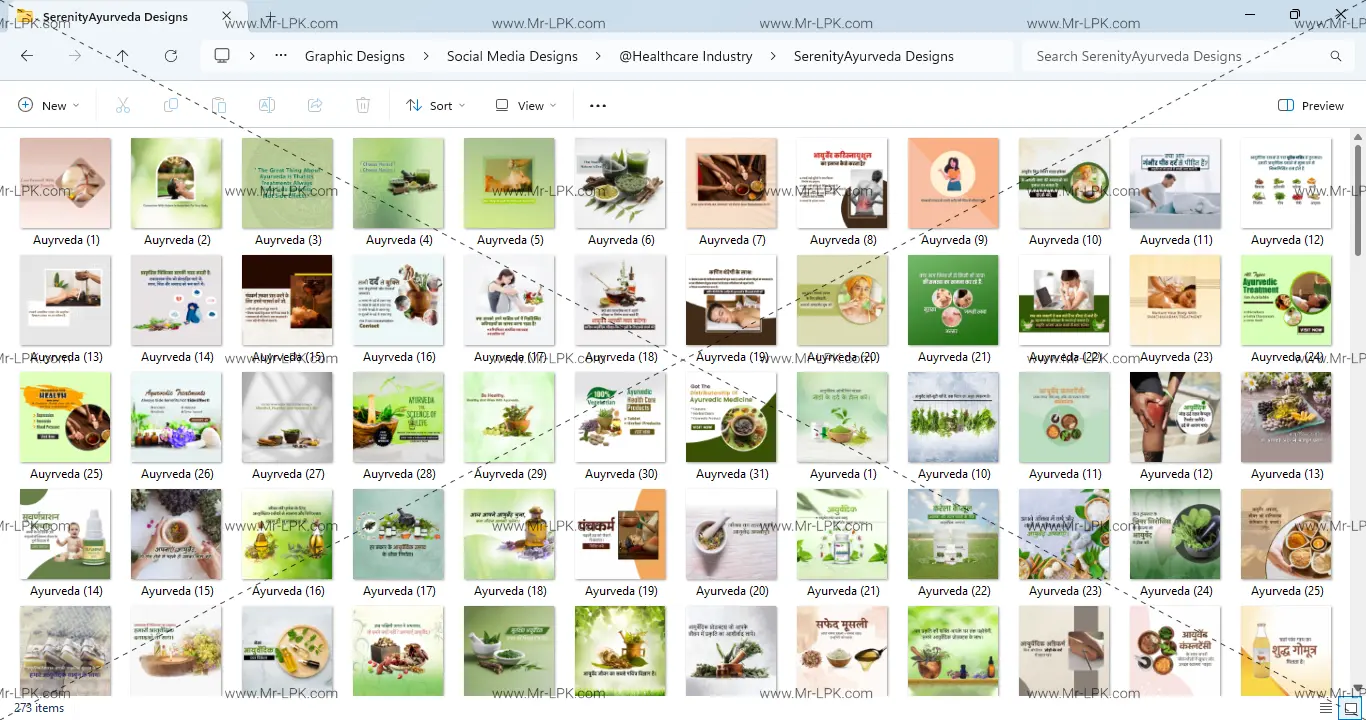The height and width of the screenshot is (720, 1366).
Task: Click the Rename icon in toolbar
Action: [267, 105]
